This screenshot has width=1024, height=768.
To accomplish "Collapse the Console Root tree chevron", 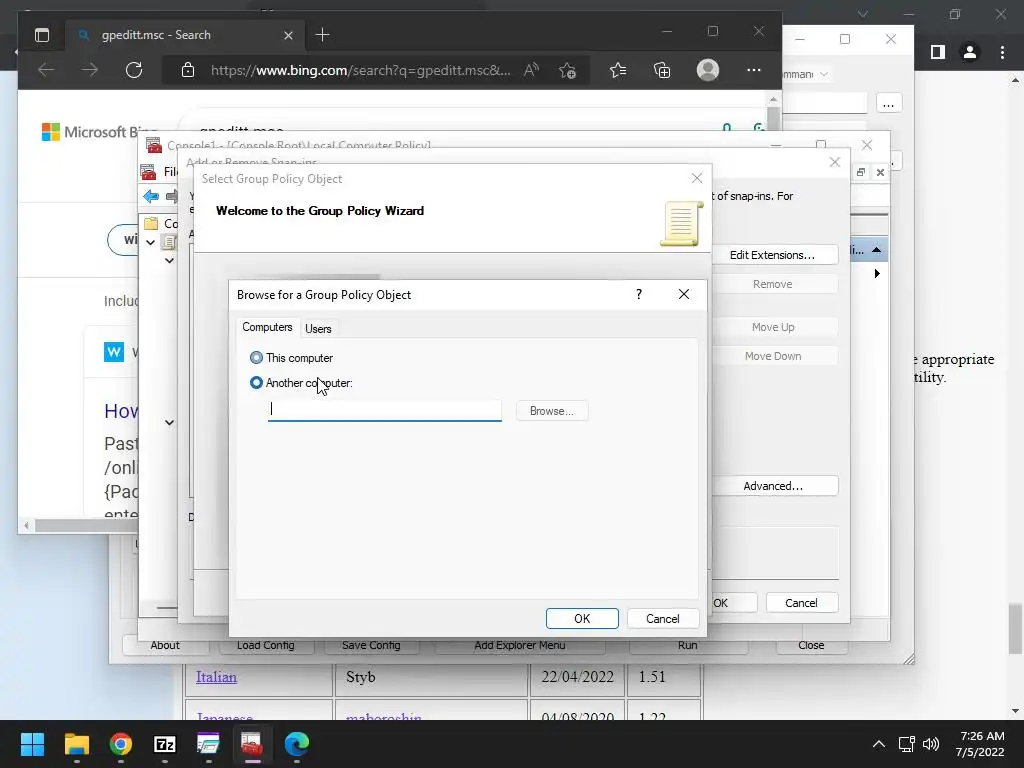I will pyautogui.click(x=150, y=242).
